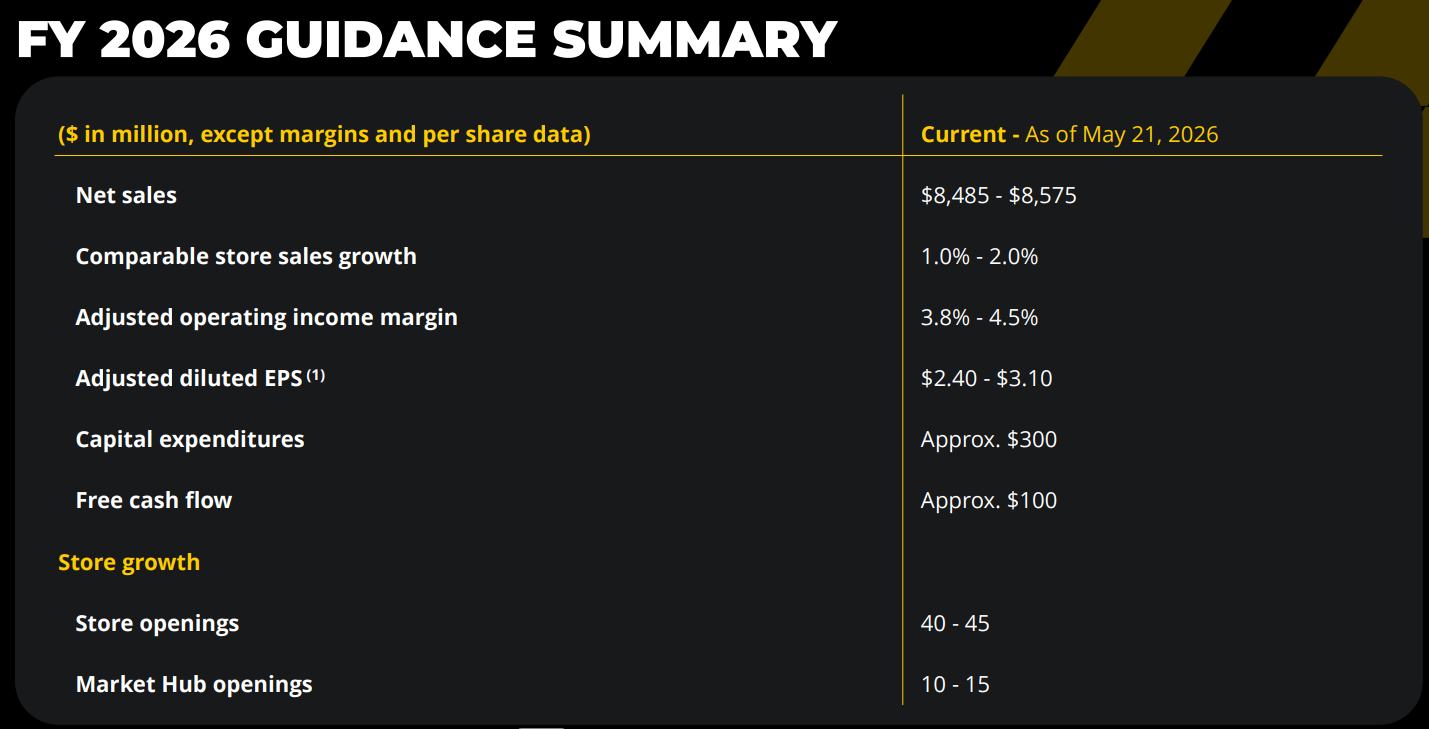Click the 3.8% - 4.5% margin value
The height and width of the screenshot is (729, 1429).
[980, 317]
